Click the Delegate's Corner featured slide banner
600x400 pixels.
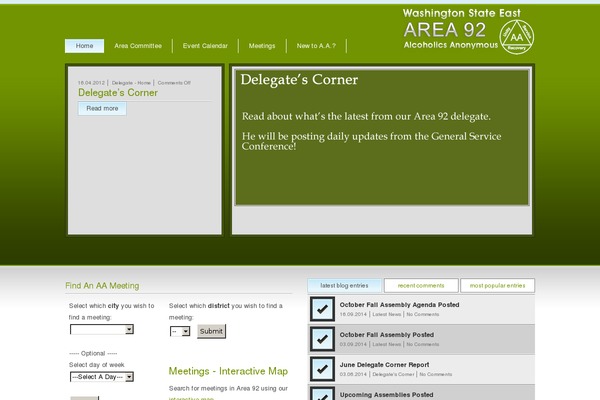pos(382,137)
